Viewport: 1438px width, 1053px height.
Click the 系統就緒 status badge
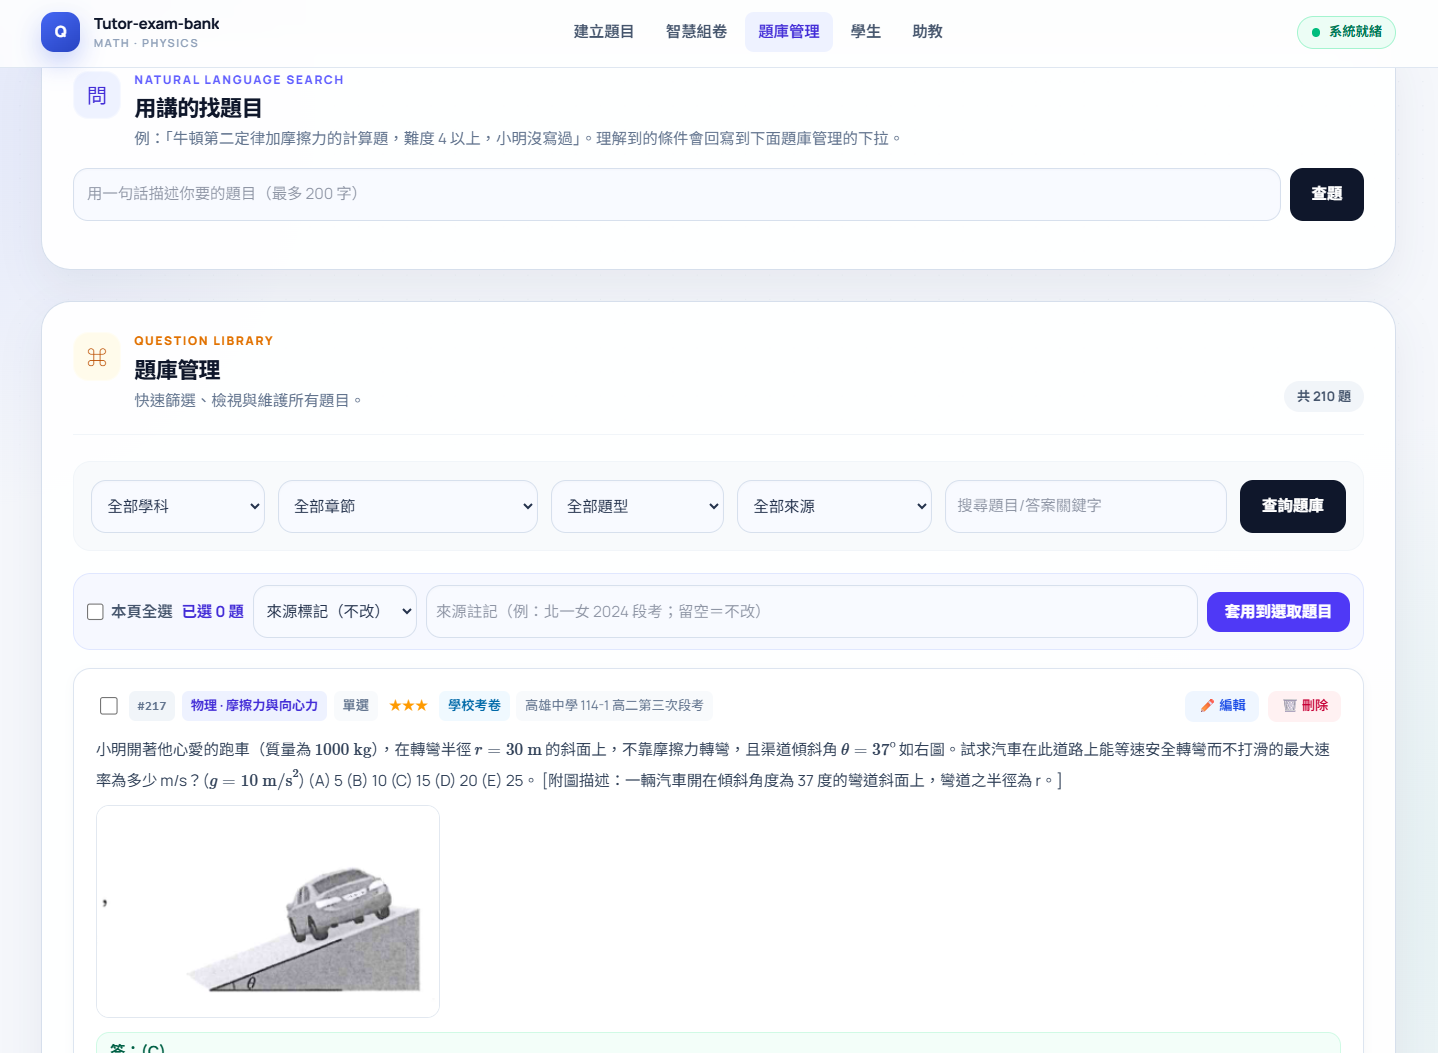click(1346, 32)
